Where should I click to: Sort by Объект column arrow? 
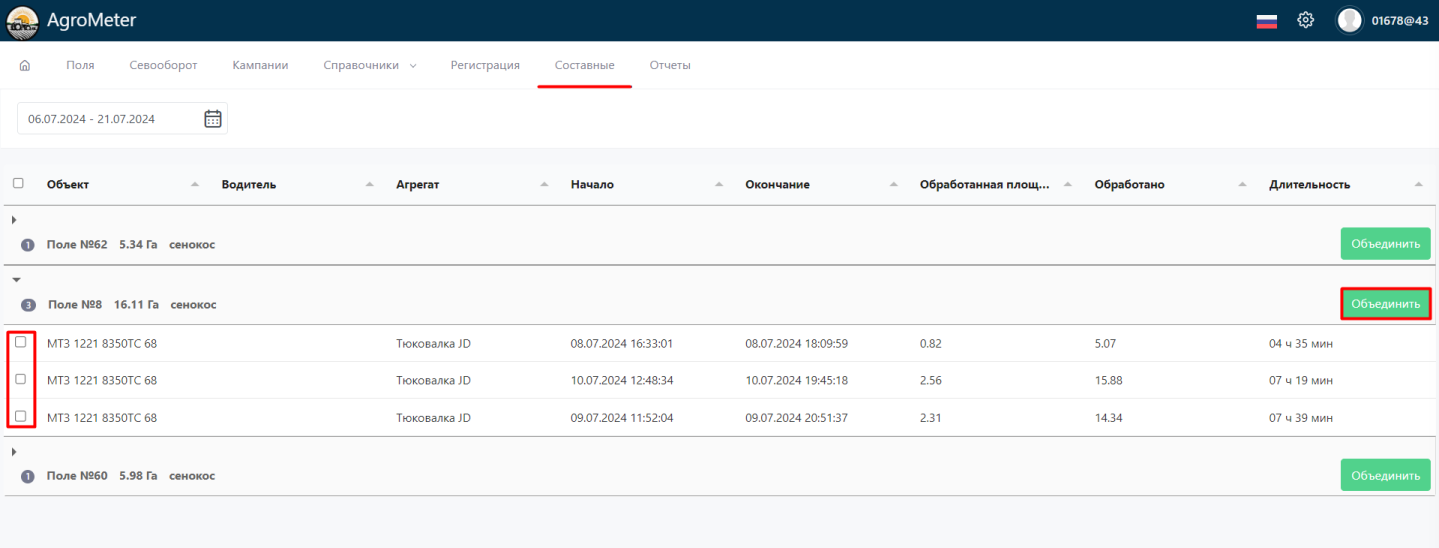click(195, 185)
